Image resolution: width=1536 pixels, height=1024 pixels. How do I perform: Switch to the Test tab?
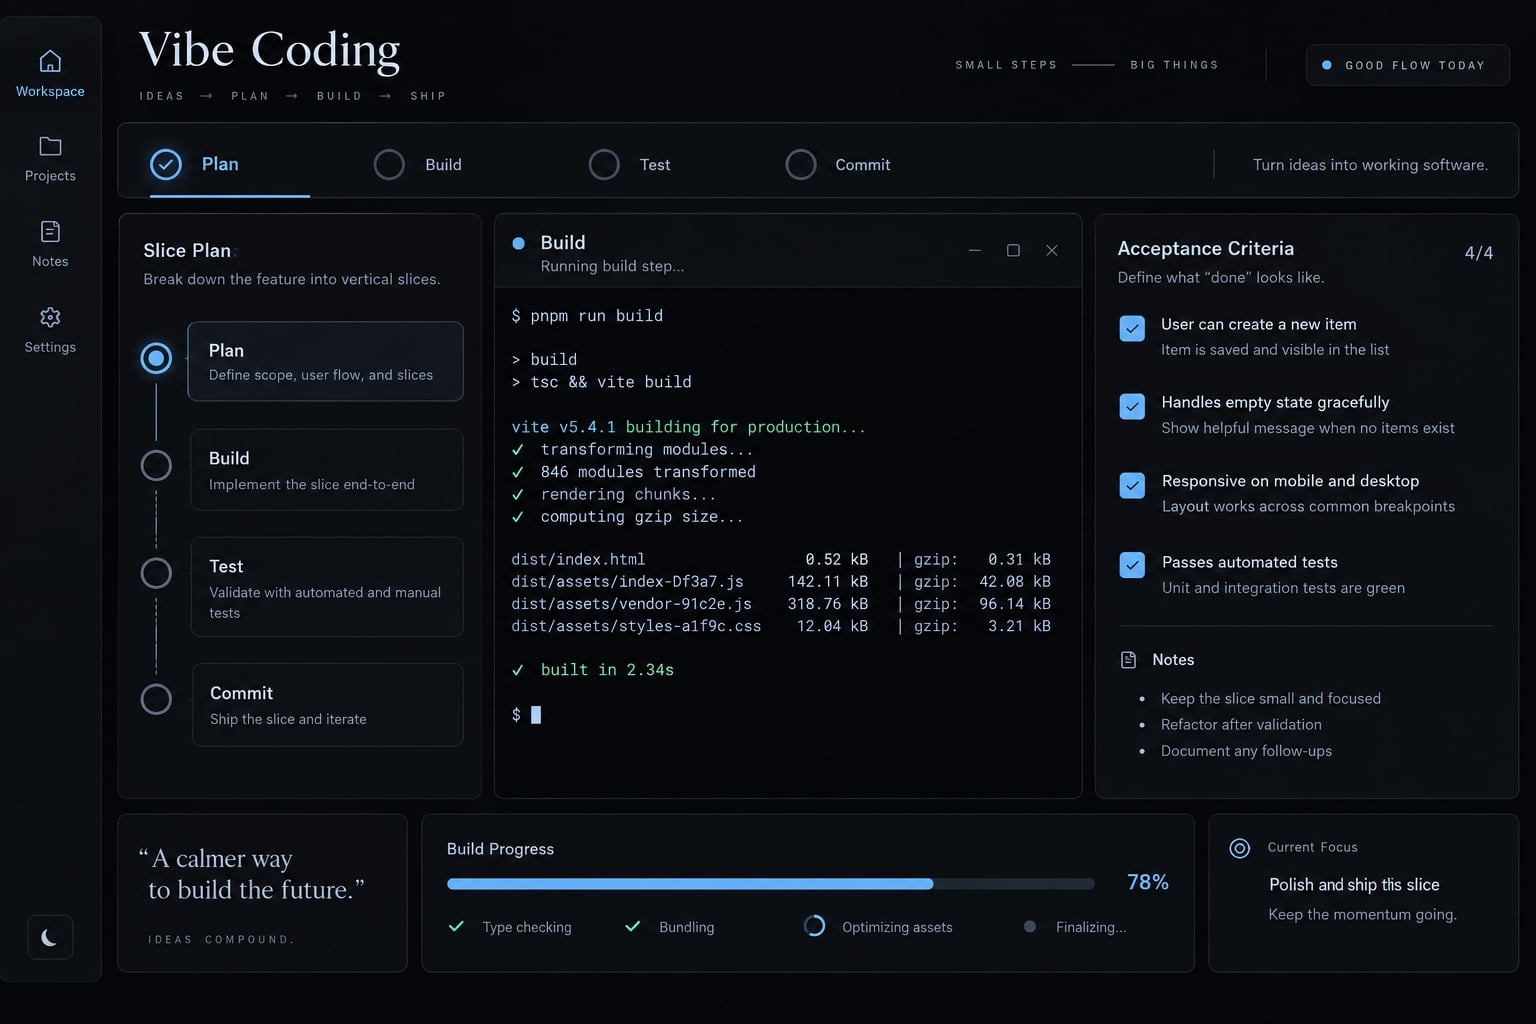pyautogui.click(x=630, y=164)
